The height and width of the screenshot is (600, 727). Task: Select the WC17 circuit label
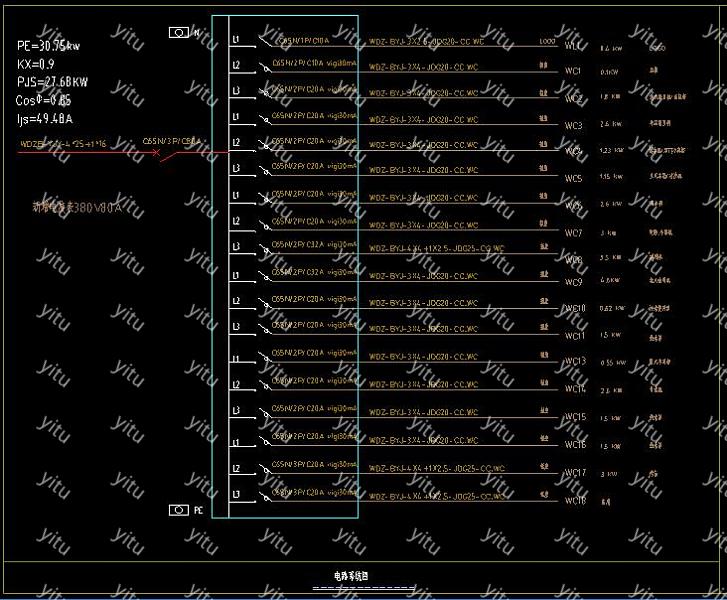coord(575,473)
